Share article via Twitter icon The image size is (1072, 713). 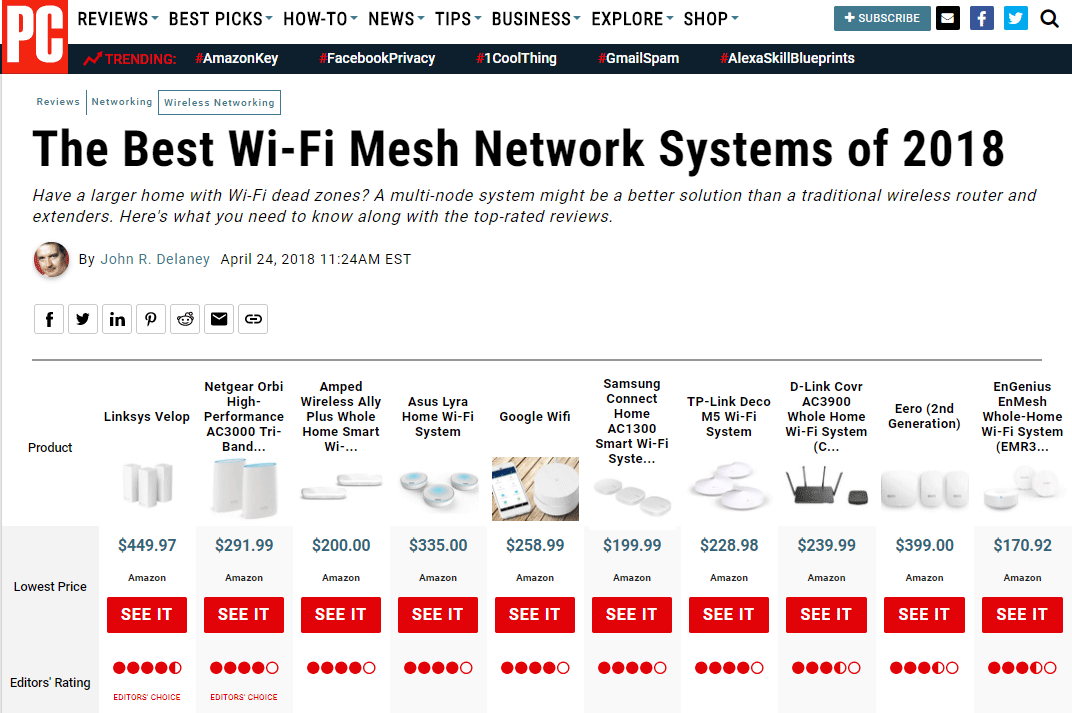coord(83,319)
